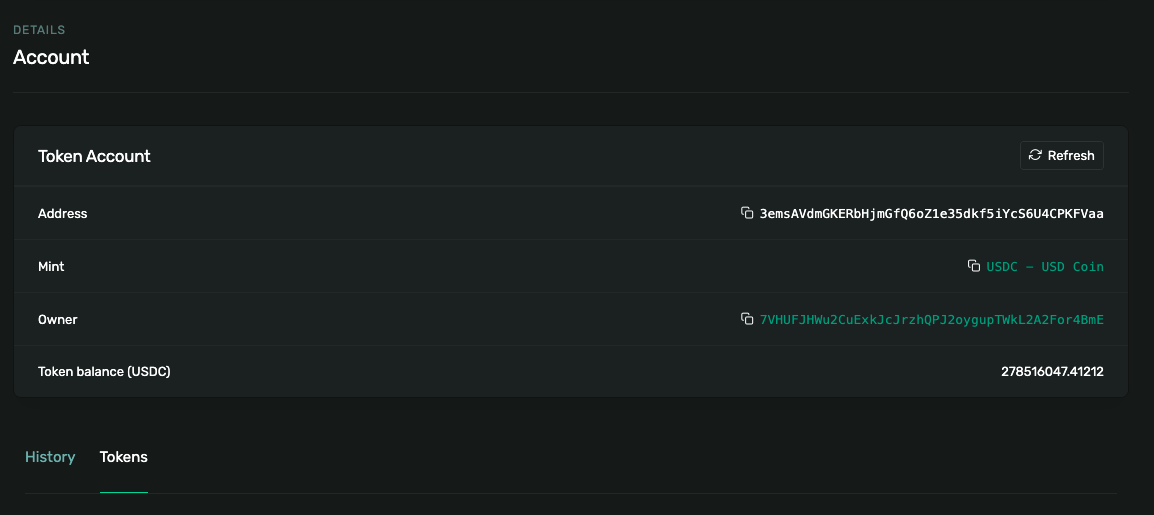Click the Token Account card heading
This screenshot has height=515, width=1154.
click(94, 156)
